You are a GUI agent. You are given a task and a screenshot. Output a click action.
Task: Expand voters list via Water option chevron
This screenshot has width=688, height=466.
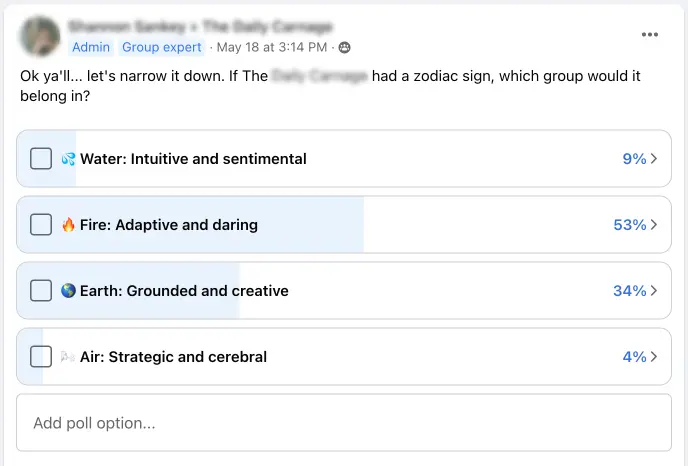[654, 159]
